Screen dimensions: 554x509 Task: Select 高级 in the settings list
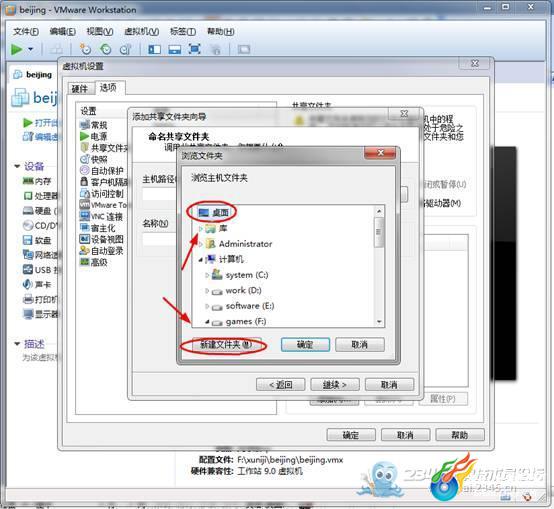[x=94, y=262]
